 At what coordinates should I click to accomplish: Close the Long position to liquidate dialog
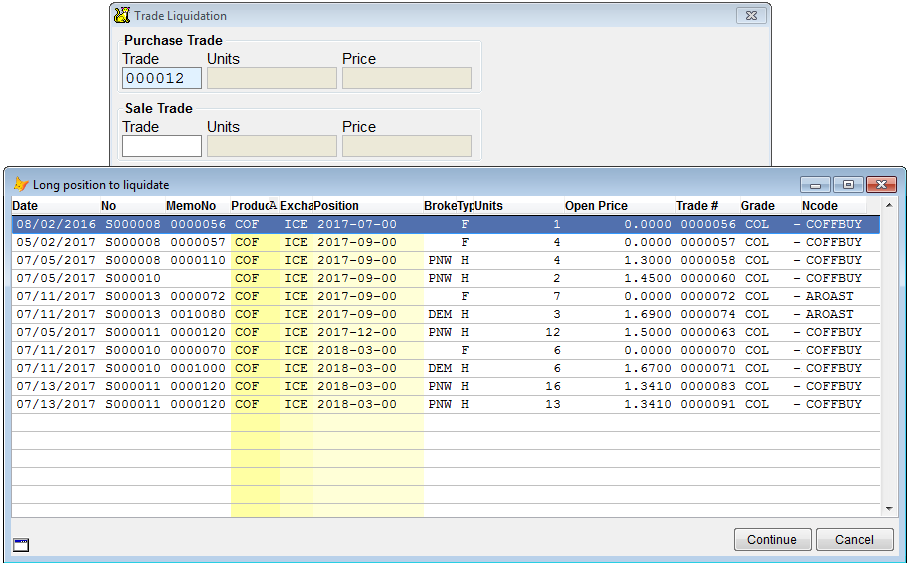coord(881,185)
